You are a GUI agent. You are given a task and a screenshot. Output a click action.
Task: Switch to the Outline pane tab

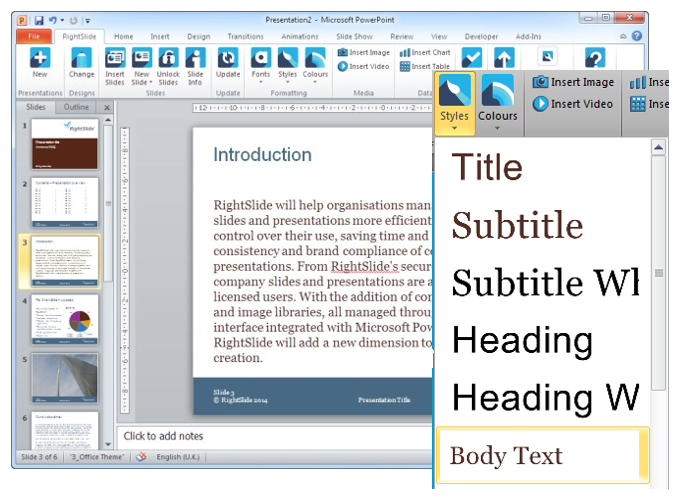[x=76, y=107]
